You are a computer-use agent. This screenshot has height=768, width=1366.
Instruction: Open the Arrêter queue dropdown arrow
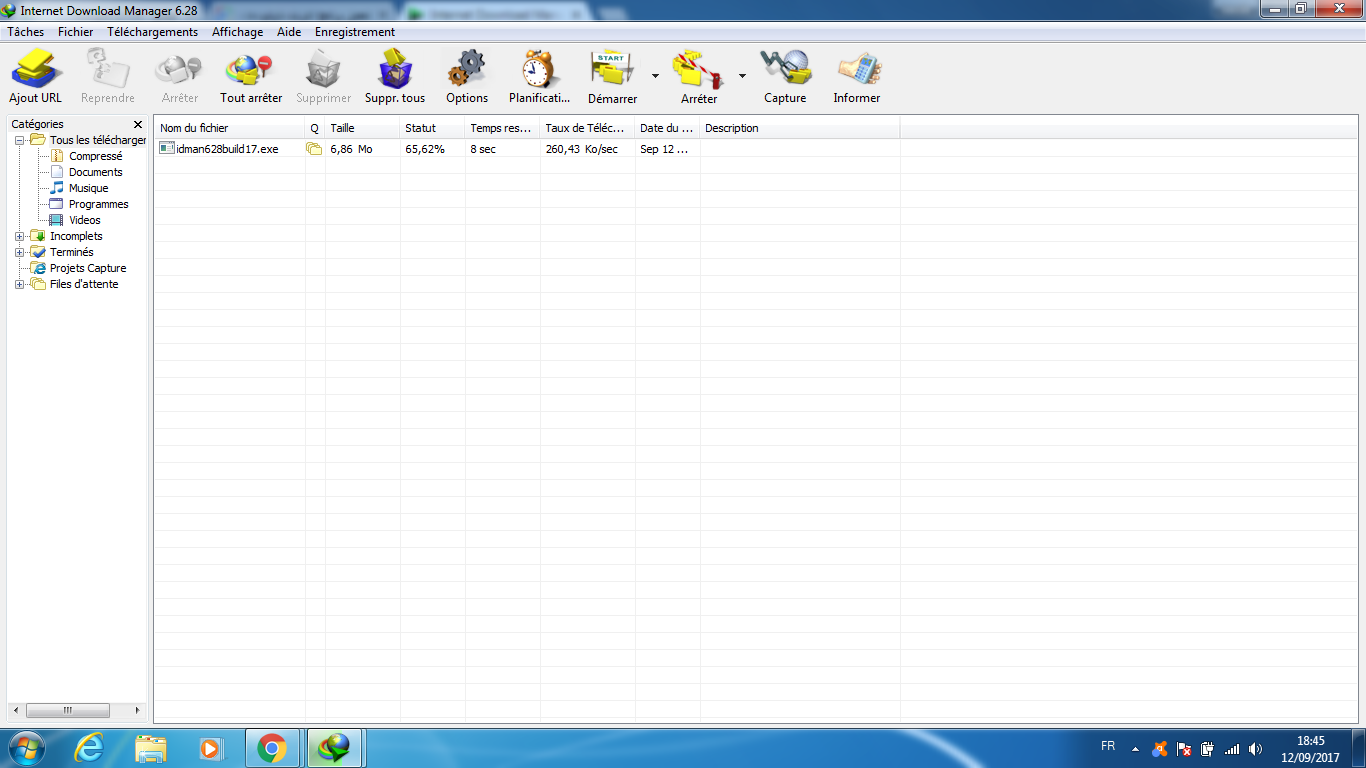pos(742,75)
